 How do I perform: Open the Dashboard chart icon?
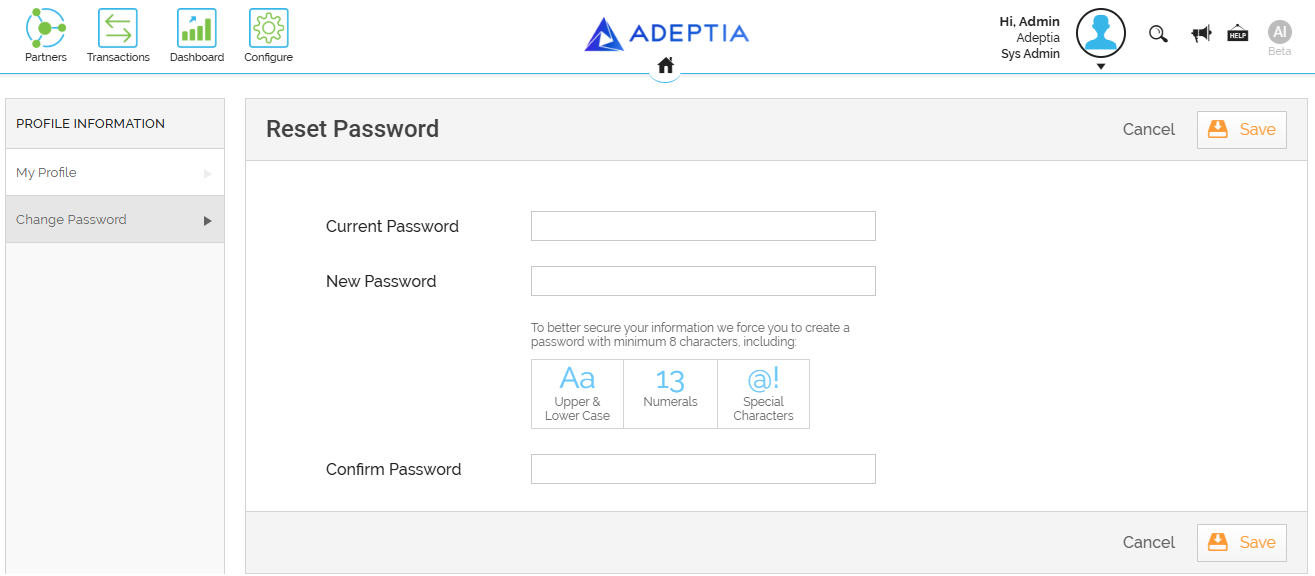click(197, 28)
